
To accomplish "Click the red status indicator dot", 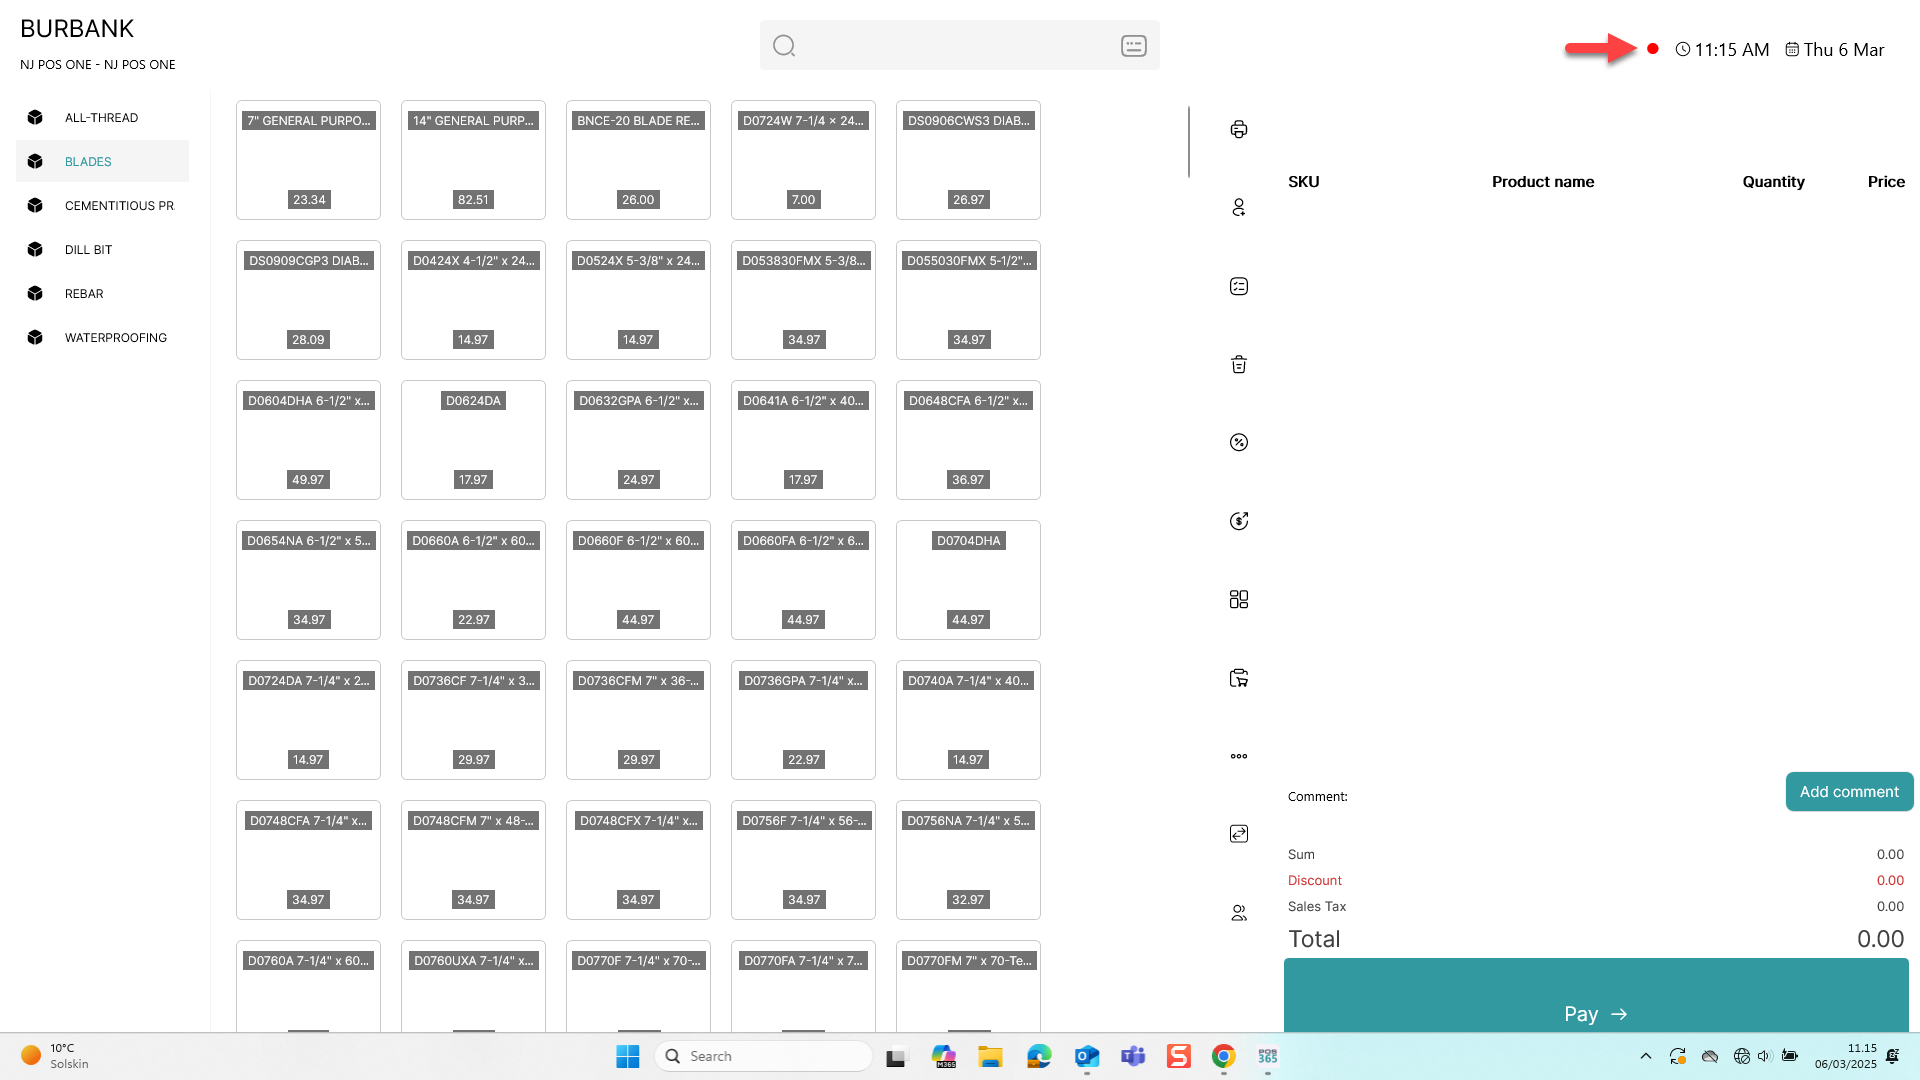I will click(x=1653, y=48).
